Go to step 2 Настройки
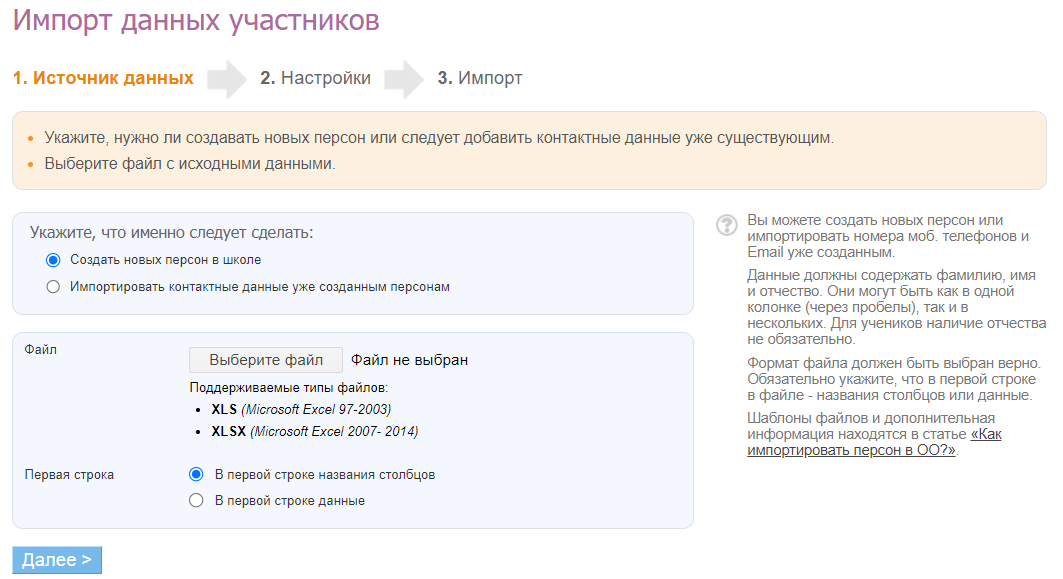Screen dimensions: 1063x579 [315, 78]
